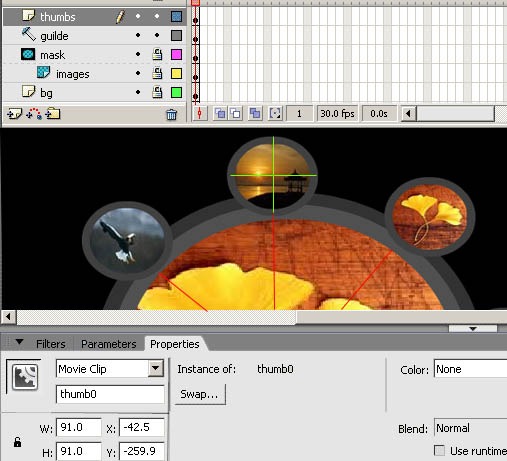Select the Properties tab
507x461 pixels.
pyautogui.click(x=175, y=344)
